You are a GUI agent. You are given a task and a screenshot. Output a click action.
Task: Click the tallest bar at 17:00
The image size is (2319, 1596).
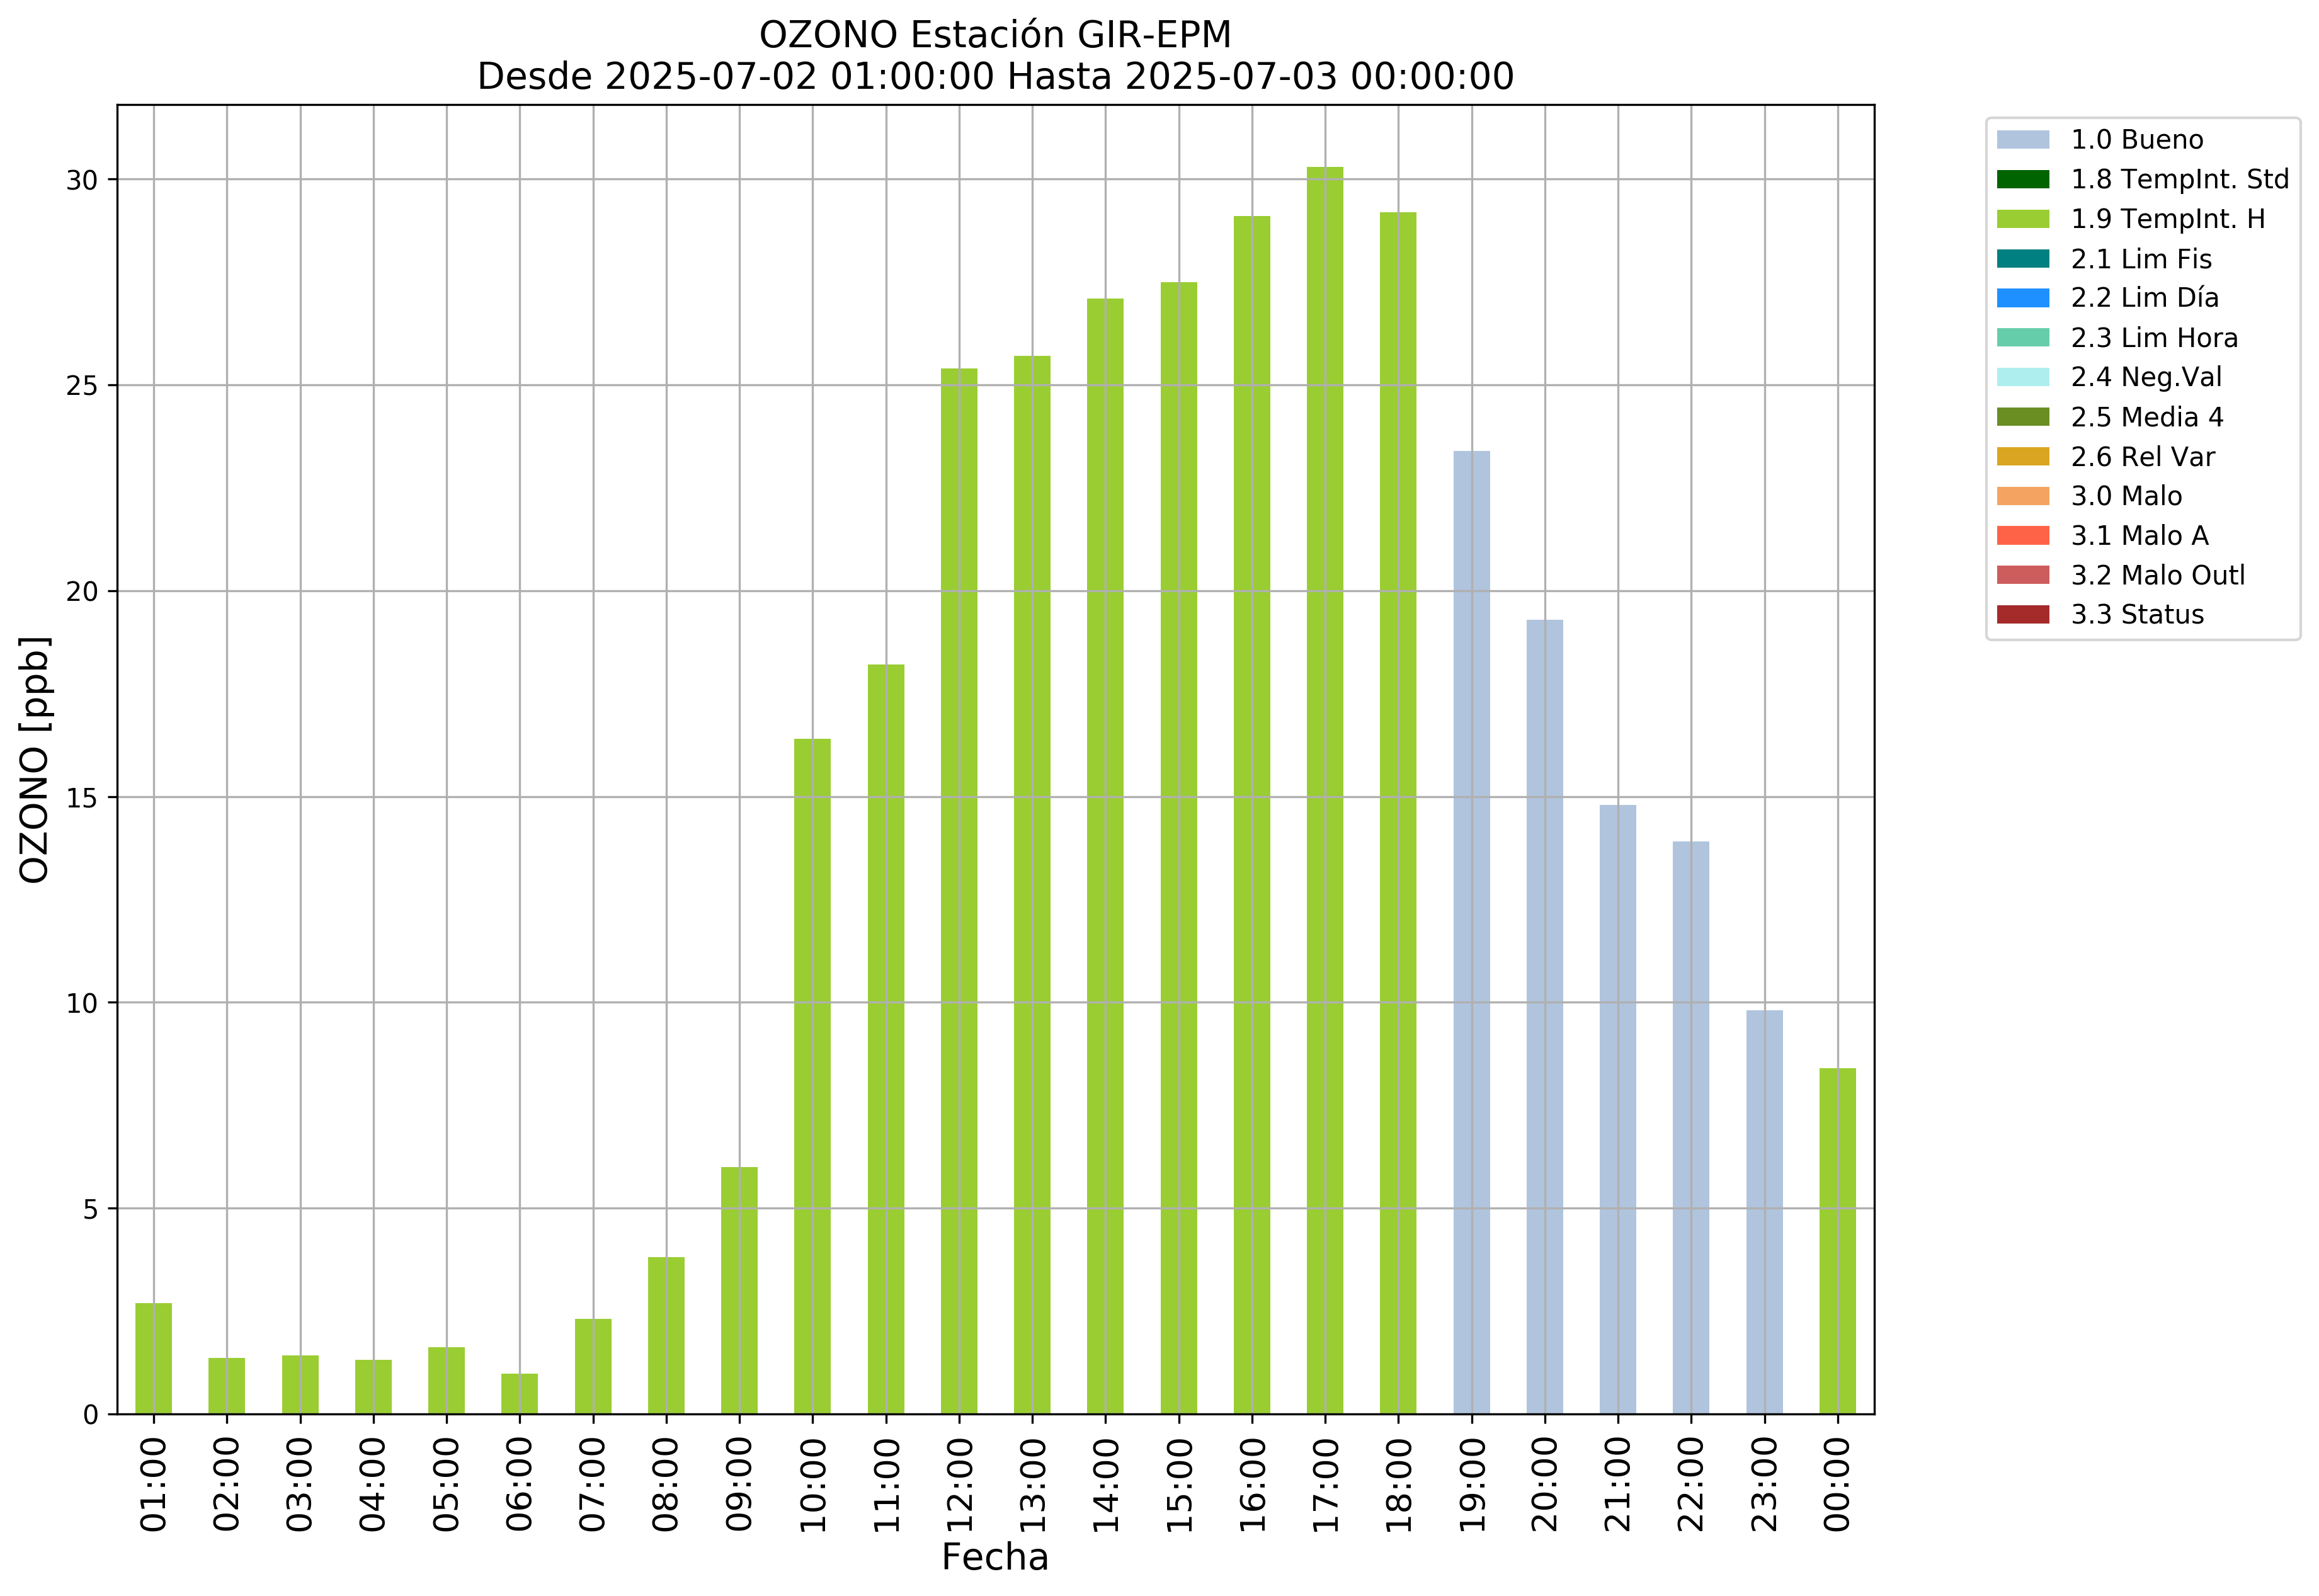coord(1324,790)
